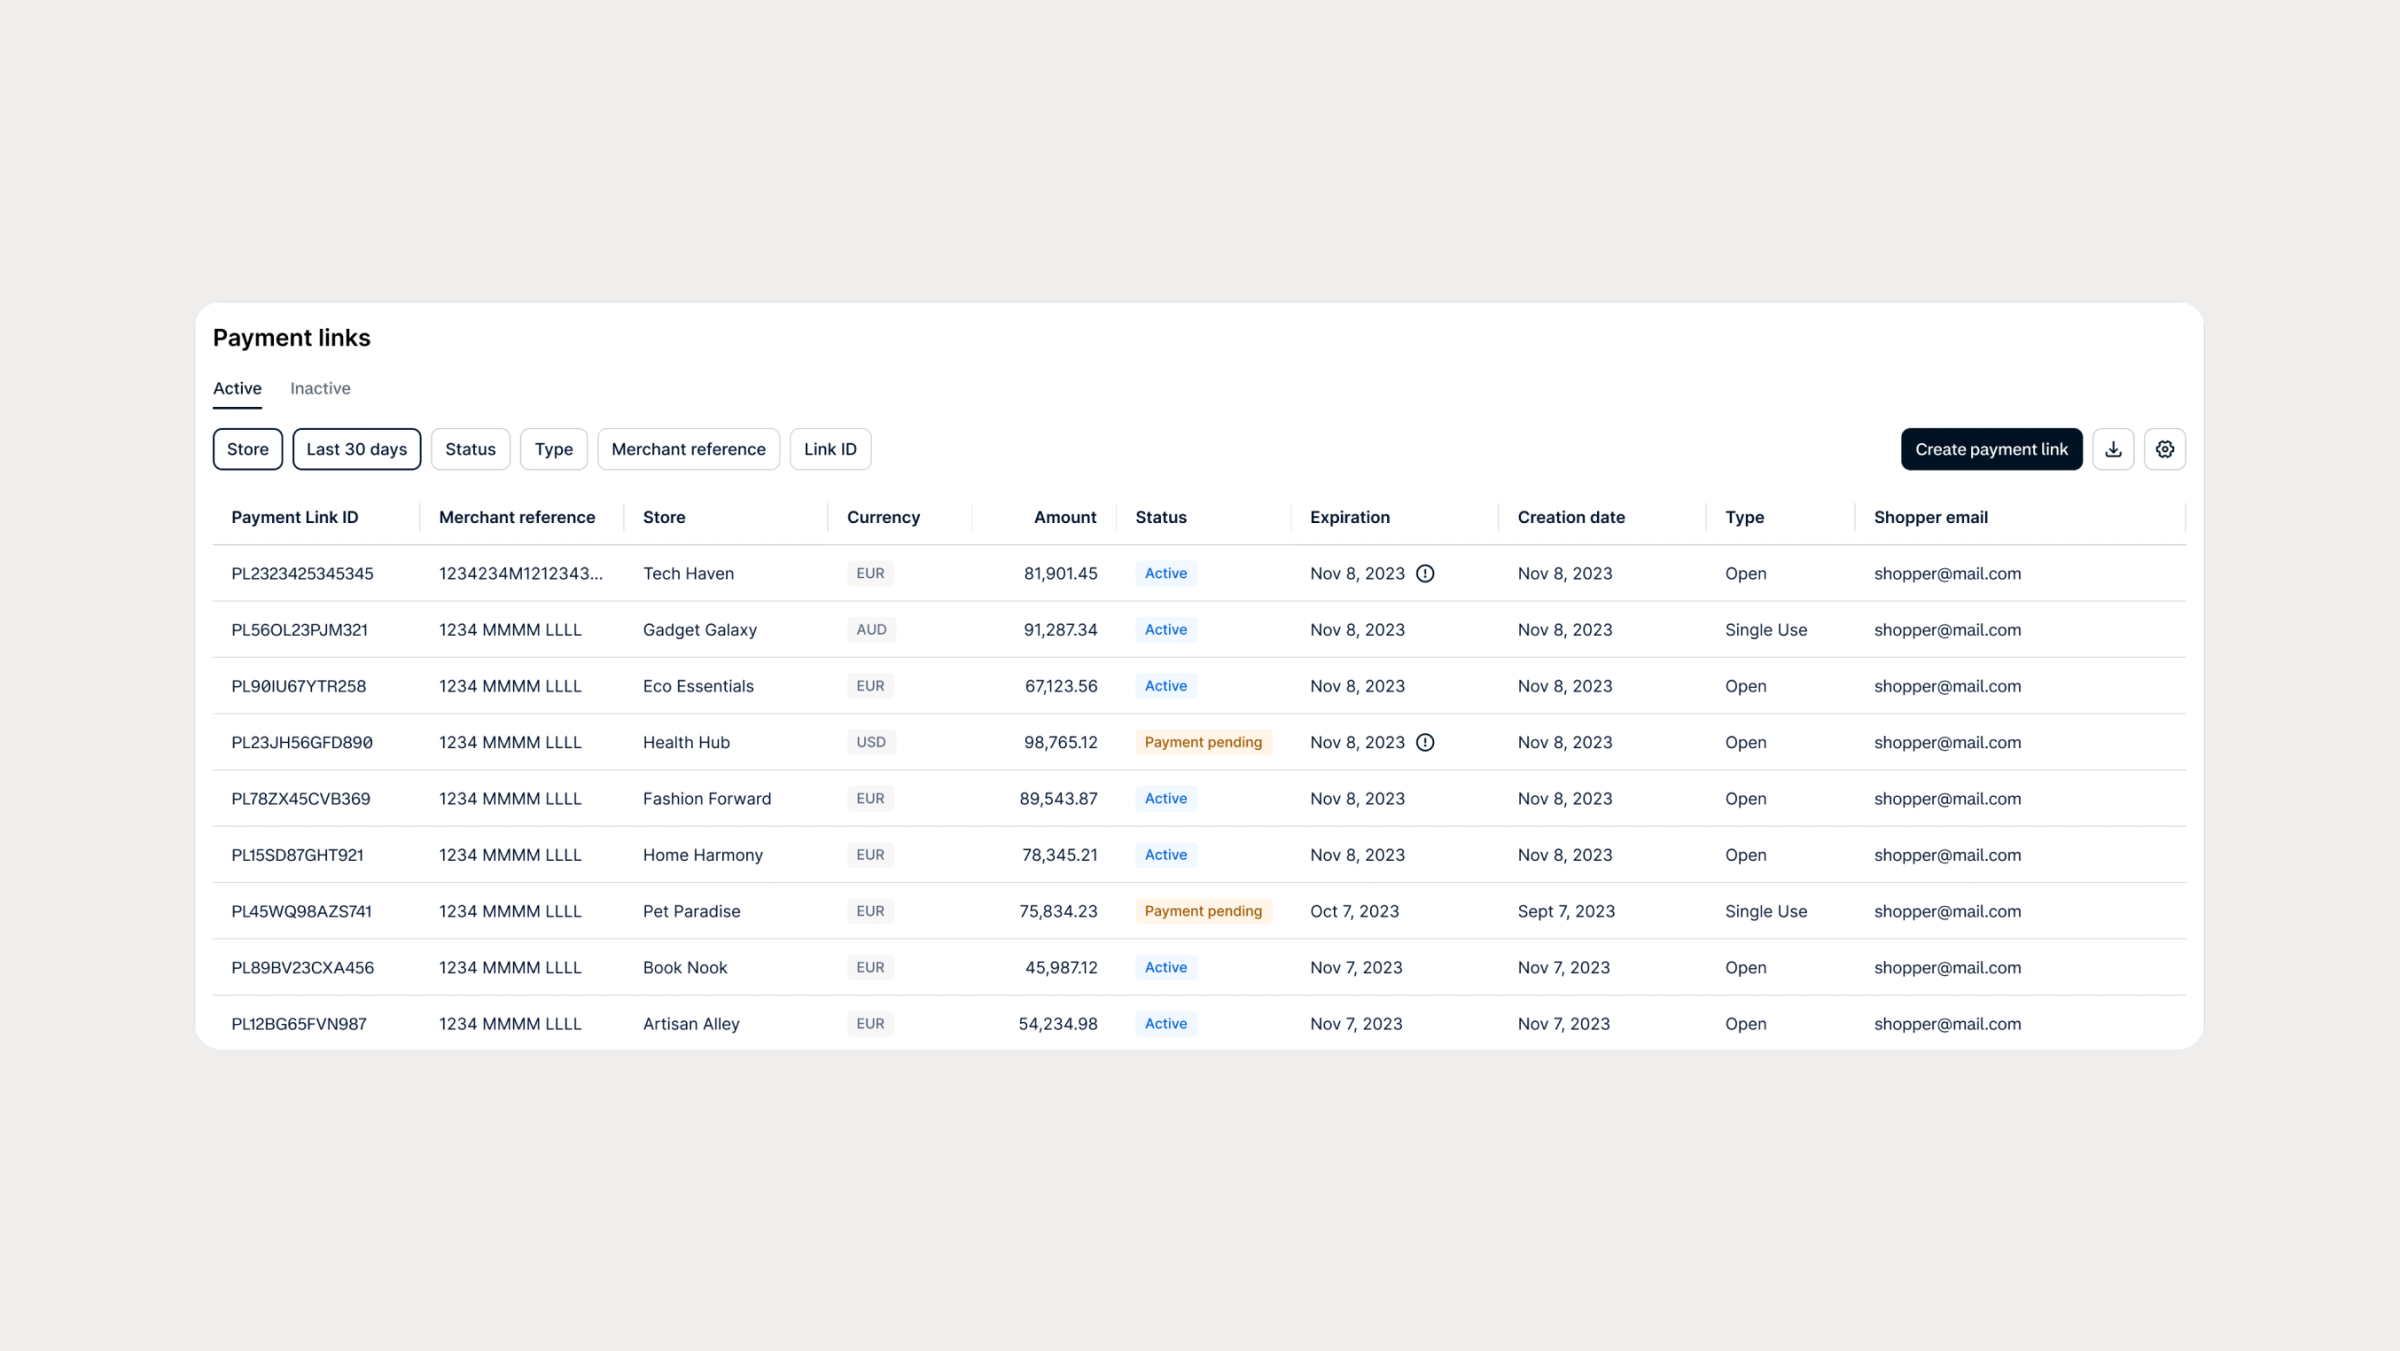This screenshot has width=2400, height=1351.
Task: Open the Link ID filter
Action: coord(830,449)
